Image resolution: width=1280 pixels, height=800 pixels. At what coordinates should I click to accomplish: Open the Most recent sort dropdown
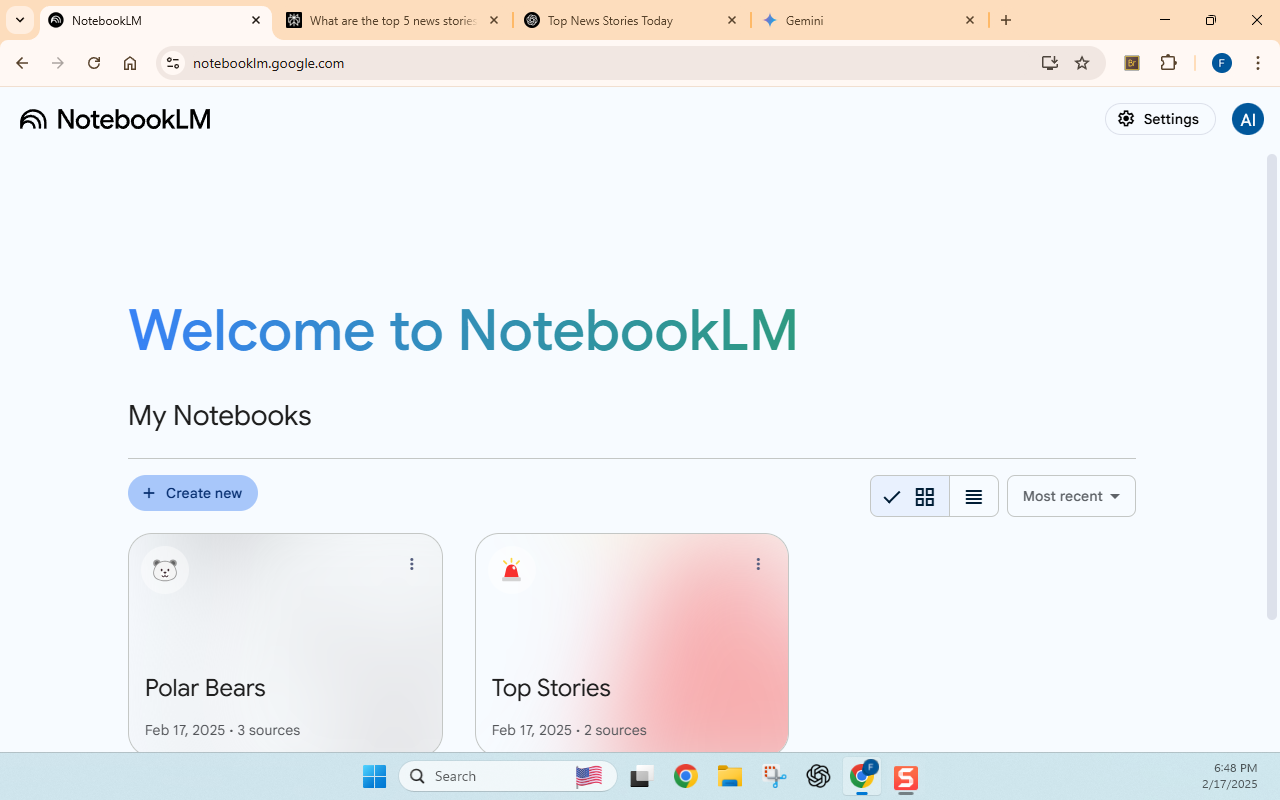pyautogui.click(x=1070, y=495)
